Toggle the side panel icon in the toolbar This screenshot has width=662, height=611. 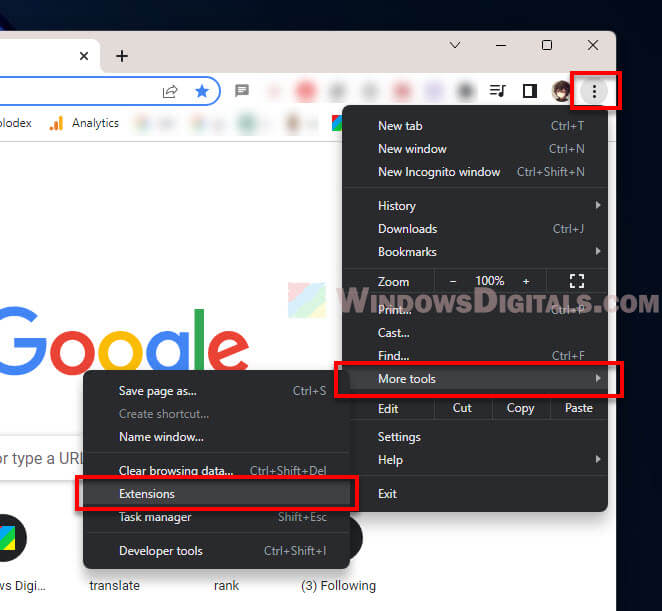529,91
